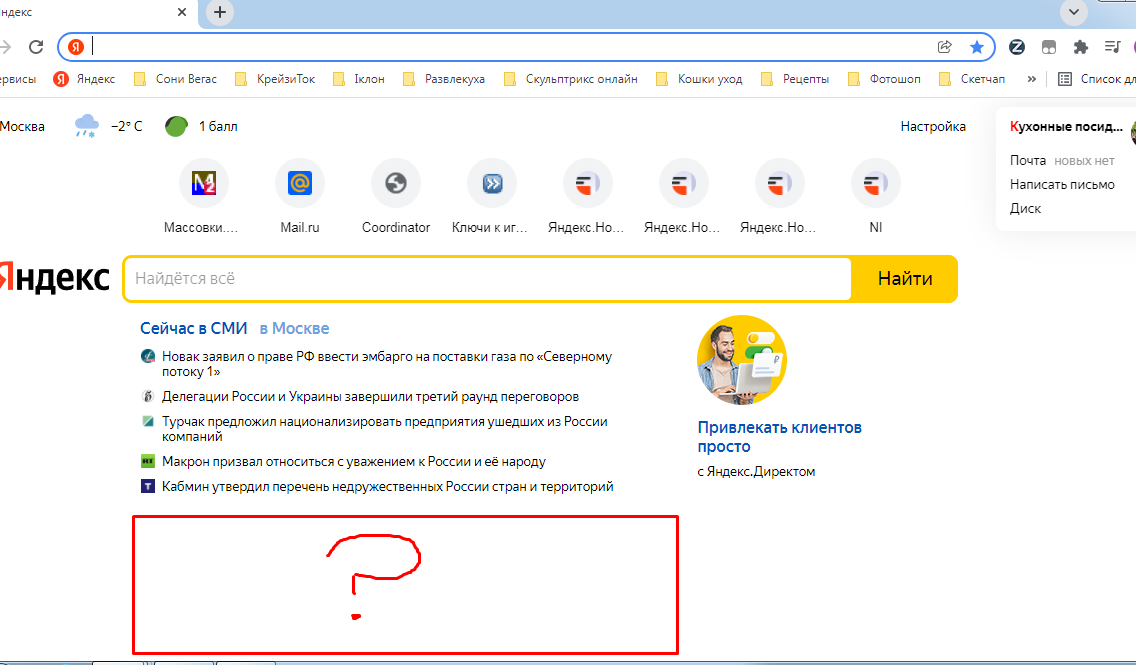Open Настройка settings link
This screenshot has width=1136, height=665.
click(x=933, y=126)
